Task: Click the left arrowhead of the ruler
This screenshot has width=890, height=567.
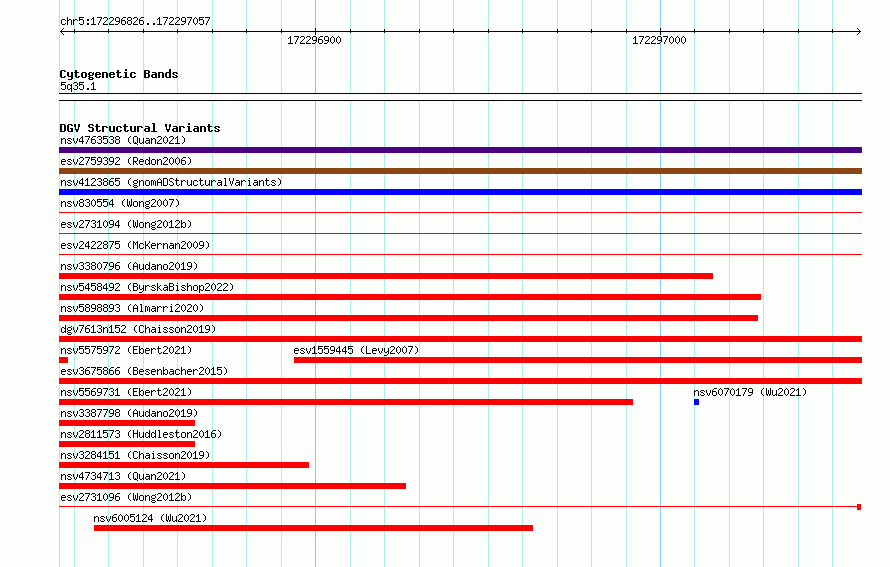Action: [62, 32]
